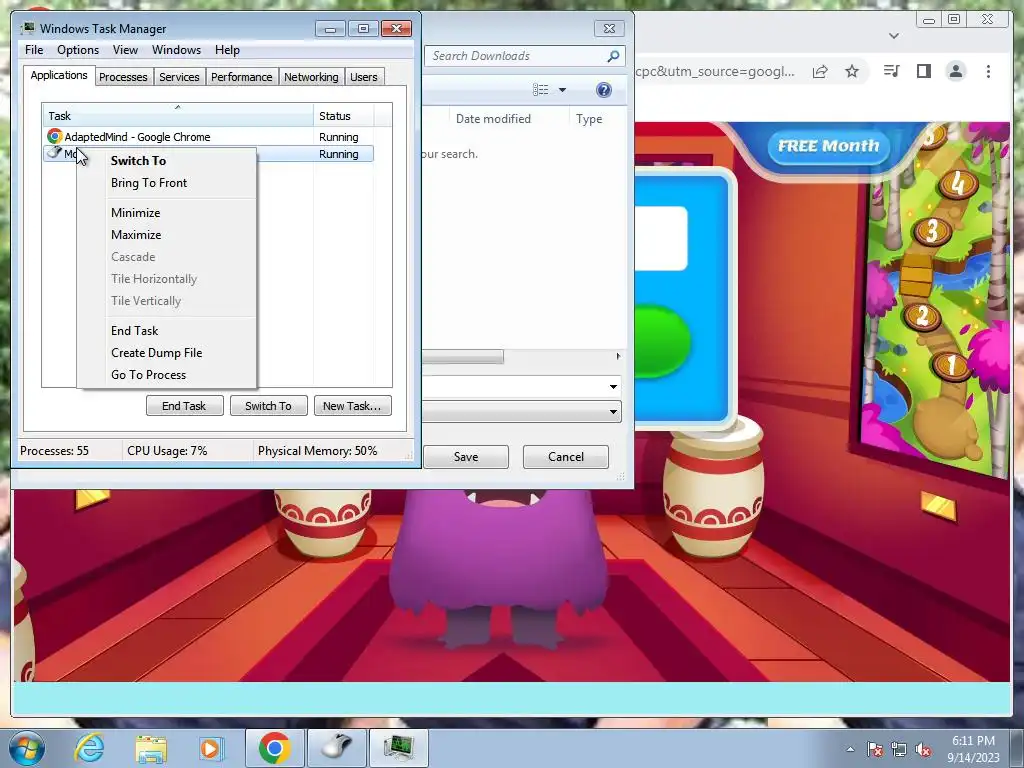Open Task Manager Options menu
This screenshot has height=768, width=1024.
(x=78, y=50)
